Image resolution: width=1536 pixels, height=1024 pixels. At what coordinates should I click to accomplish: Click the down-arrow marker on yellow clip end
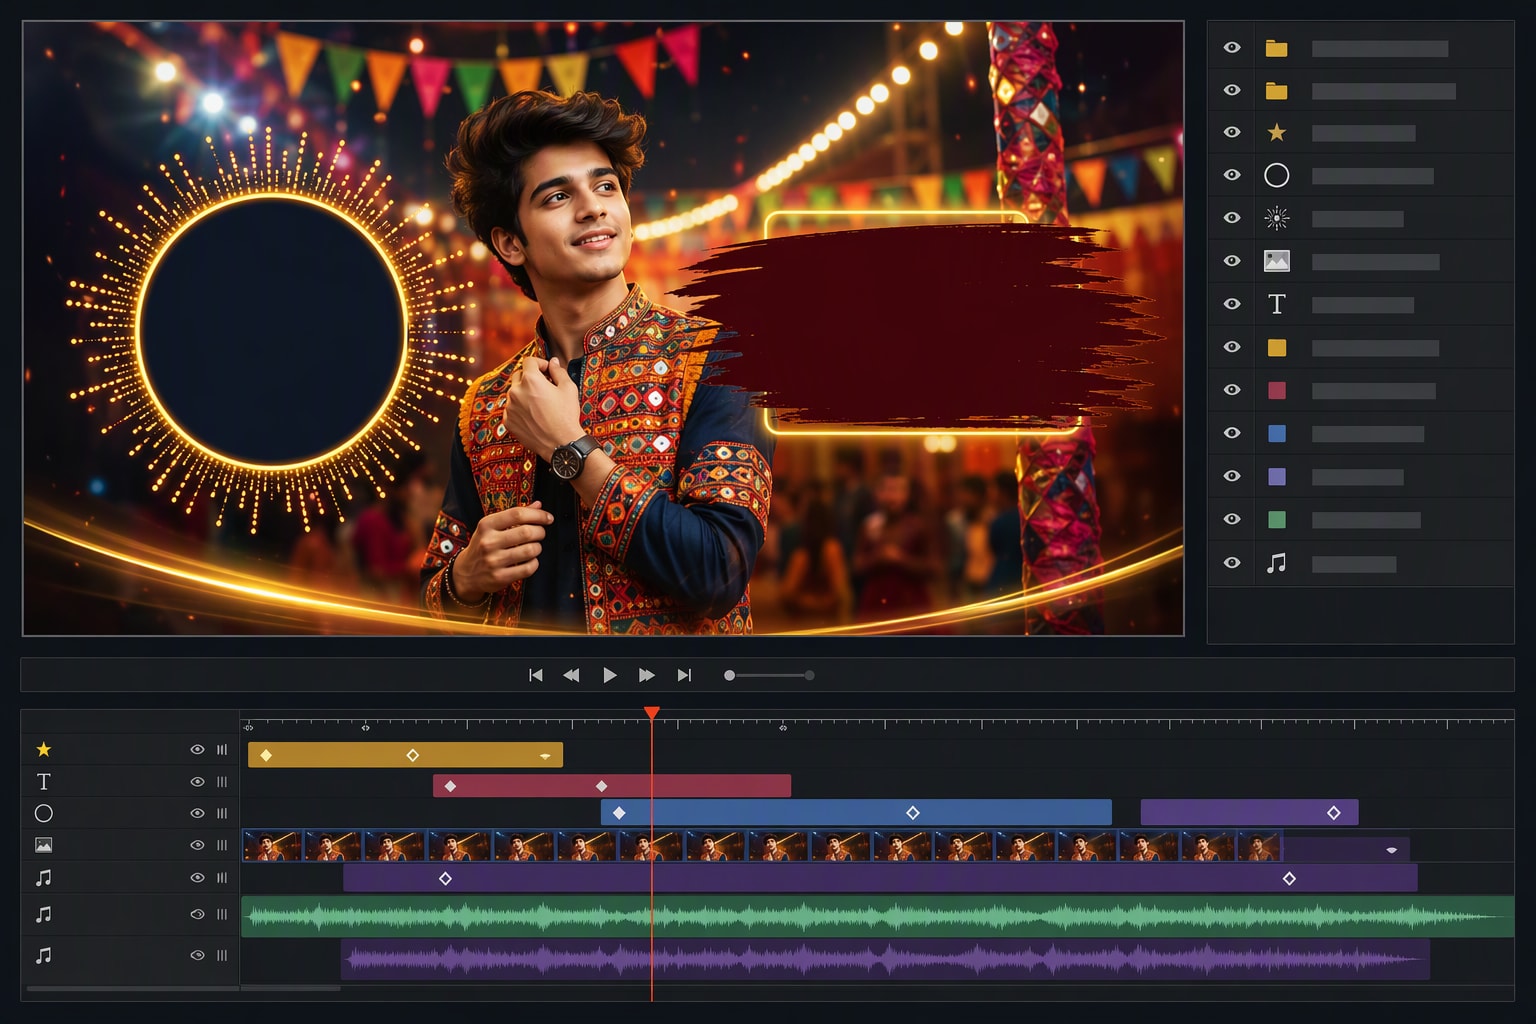[545, 756]
